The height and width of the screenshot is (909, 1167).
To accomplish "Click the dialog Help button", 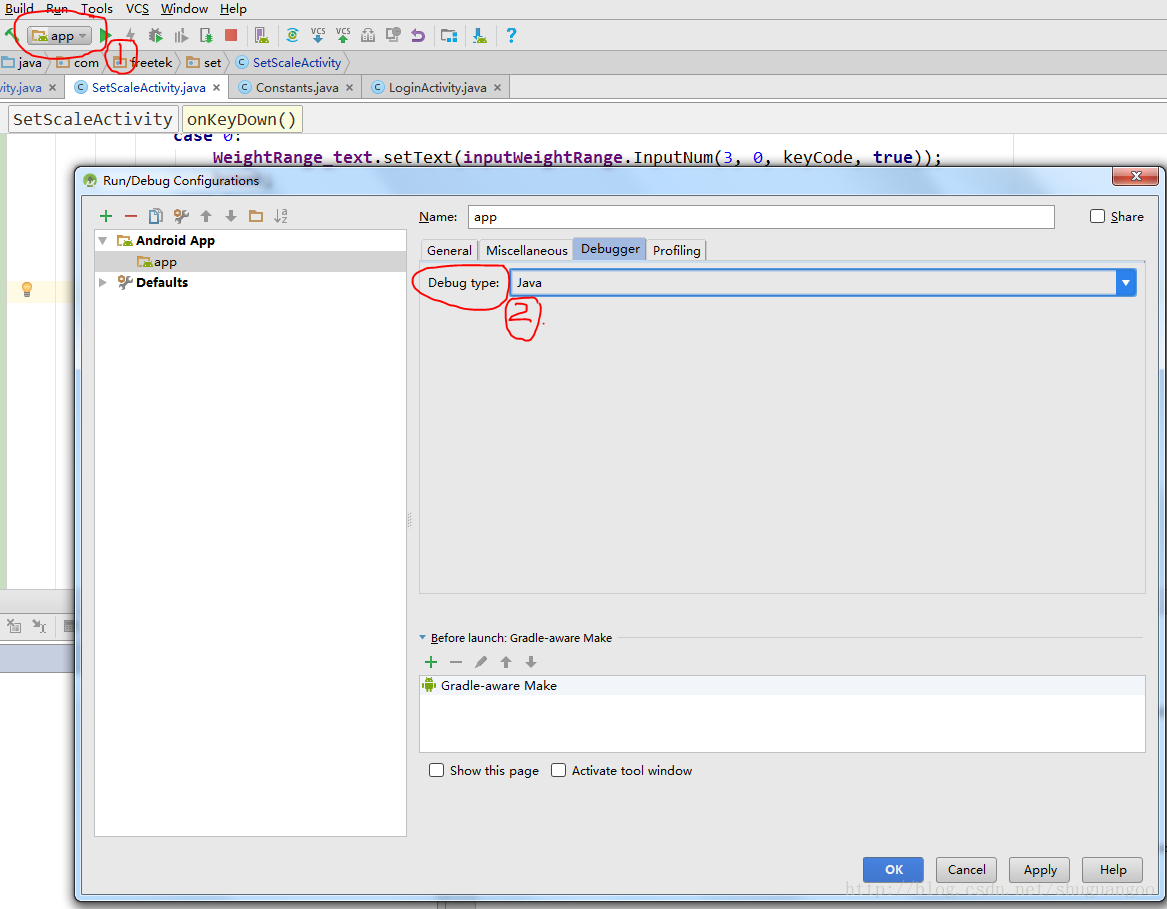I will (1112, 869).
